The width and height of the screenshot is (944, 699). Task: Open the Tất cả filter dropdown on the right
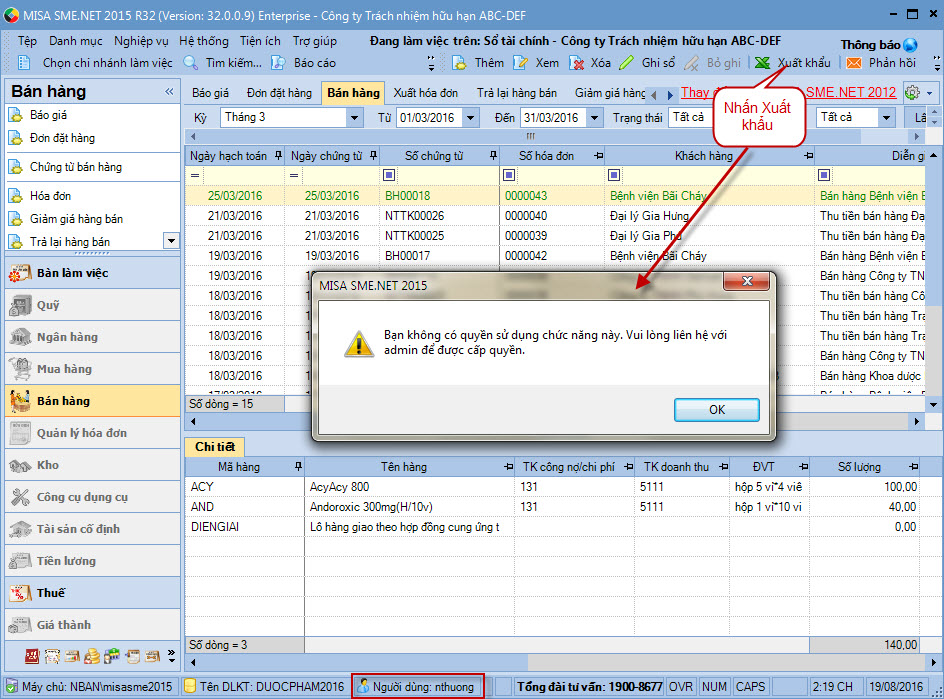click(886, 117)
